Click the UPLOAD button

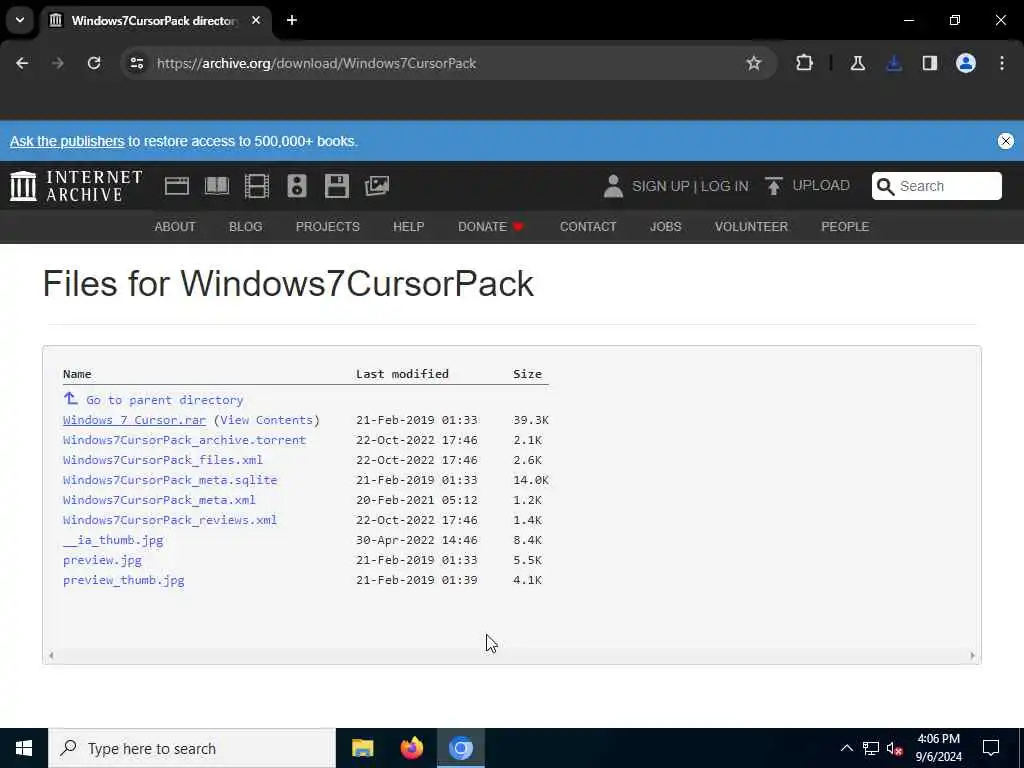point(807,186)
